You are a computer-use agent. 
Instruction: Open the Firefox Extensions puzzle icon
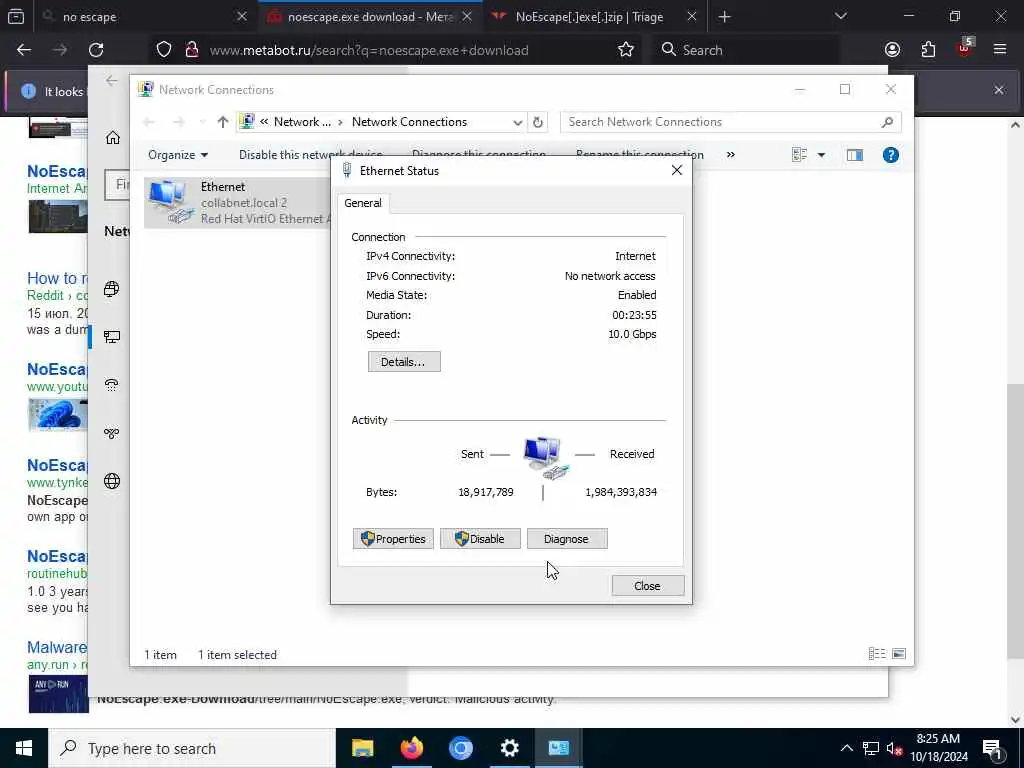[x=928, y=50]
